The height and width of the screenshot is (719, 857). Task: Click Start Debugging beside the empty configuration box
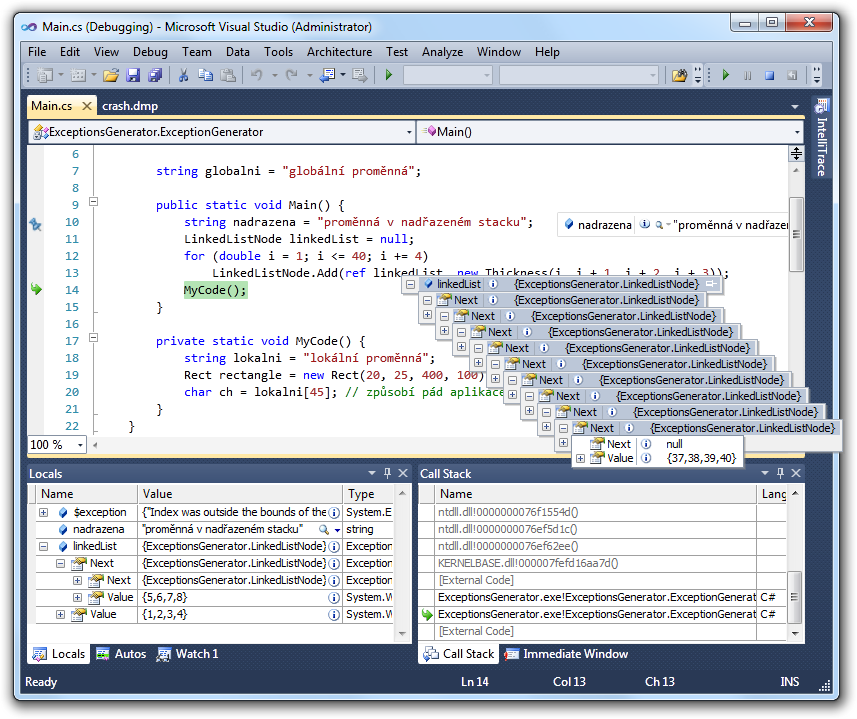pos(389,75)
